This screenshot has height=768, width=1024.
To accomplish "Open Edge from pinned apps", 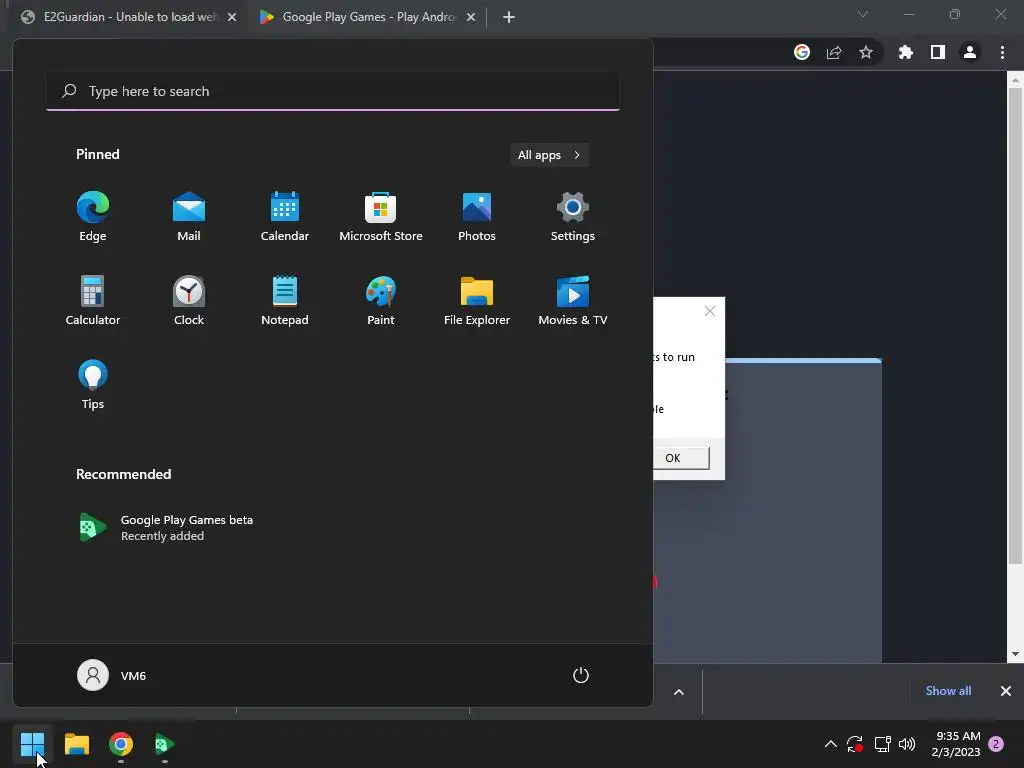I will 93,217.
